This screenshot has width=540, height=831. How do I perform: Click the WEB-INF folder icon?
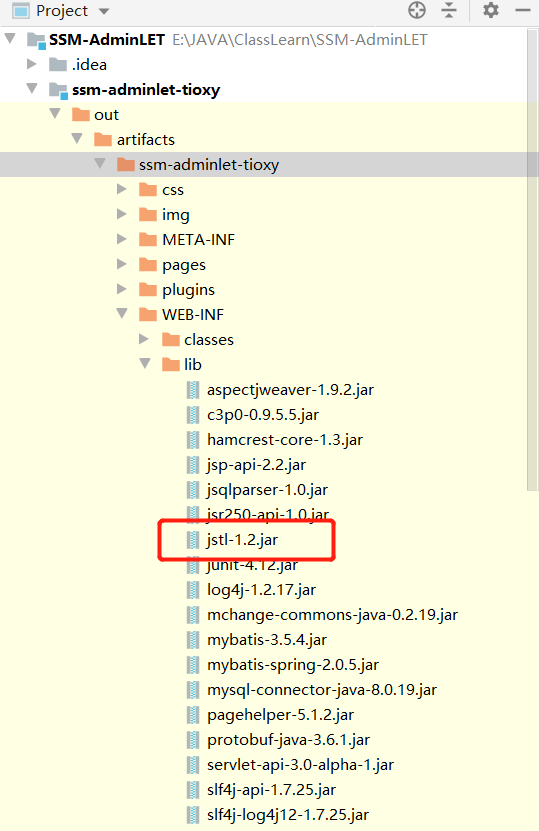pyautogui.click(x=148, y=315)
